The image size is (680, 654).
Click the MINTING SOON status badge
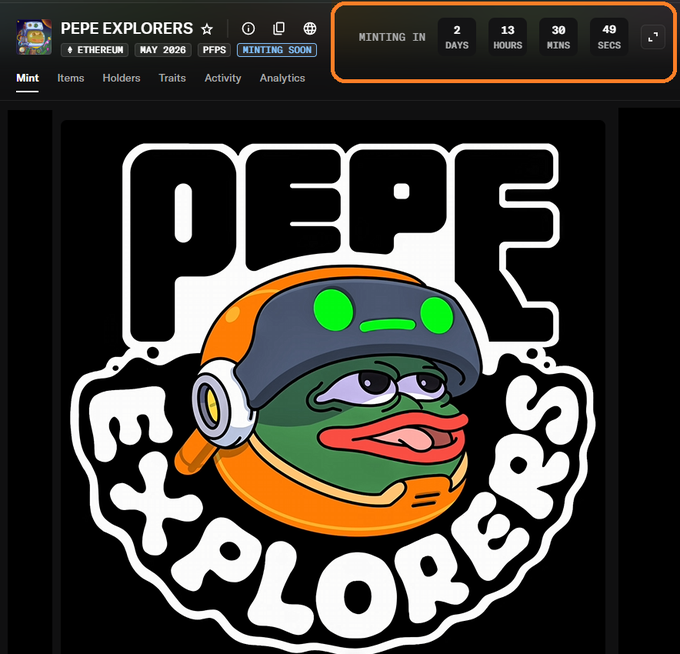pos(277,50)
